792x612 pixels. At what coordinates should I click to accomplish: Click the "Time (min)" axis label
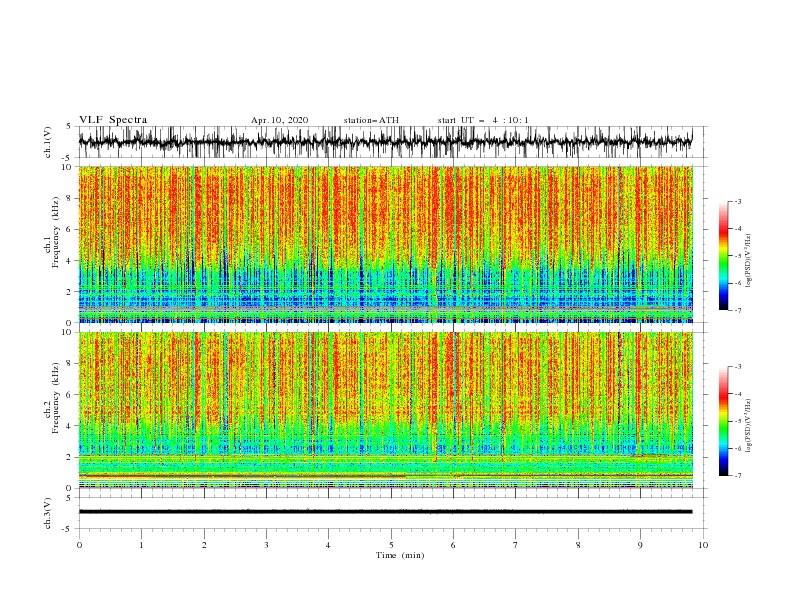(400, 555)
